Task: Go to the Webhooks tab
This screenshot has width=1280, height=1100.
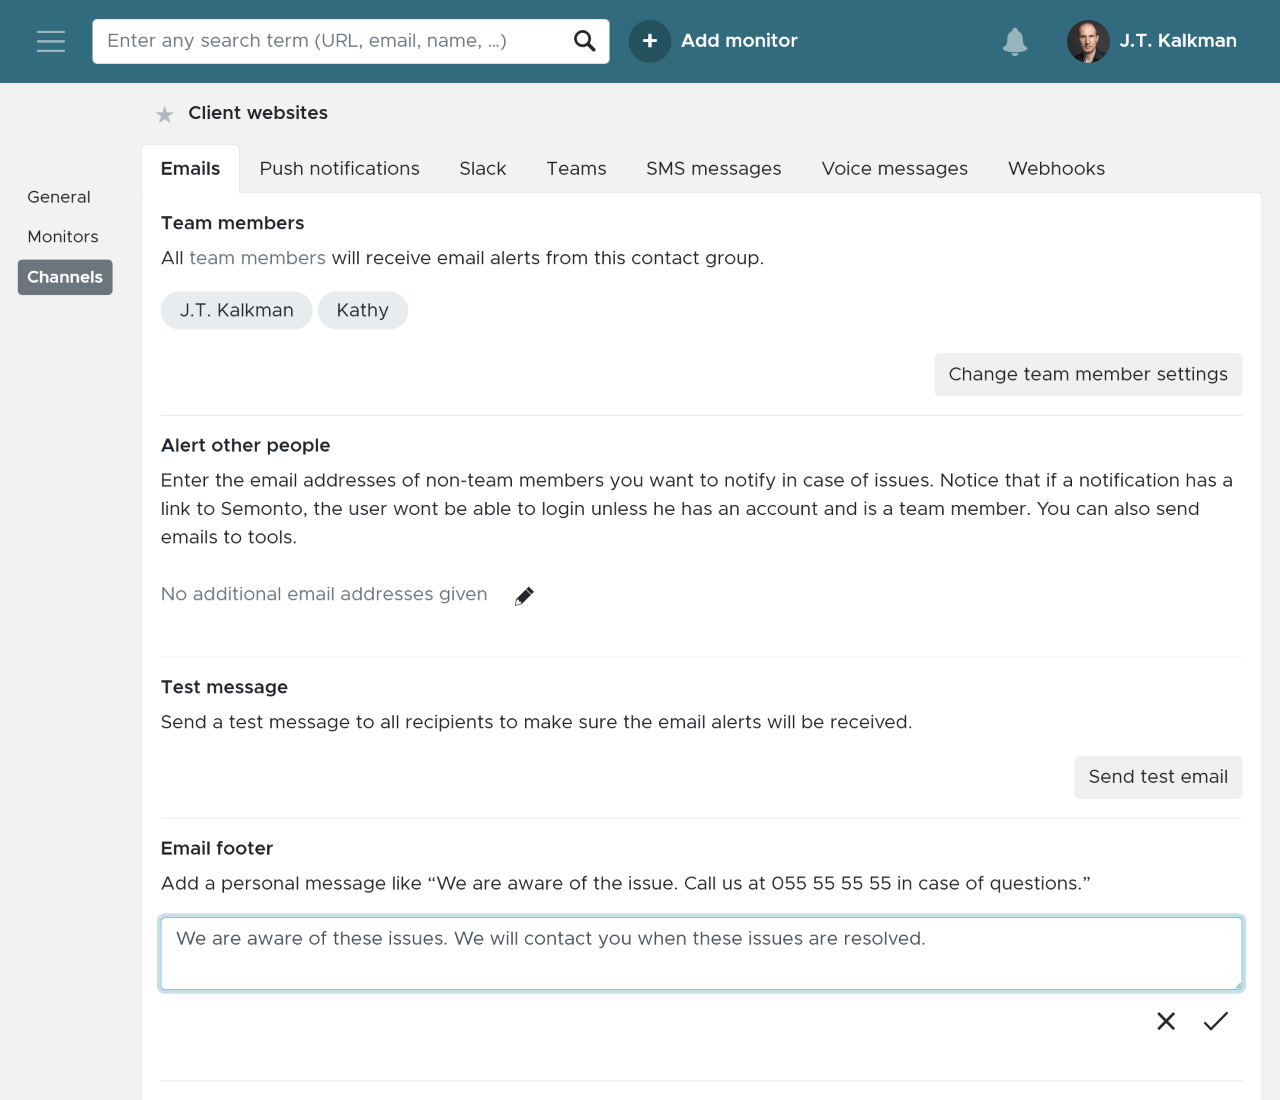Action: [1057, 169]
